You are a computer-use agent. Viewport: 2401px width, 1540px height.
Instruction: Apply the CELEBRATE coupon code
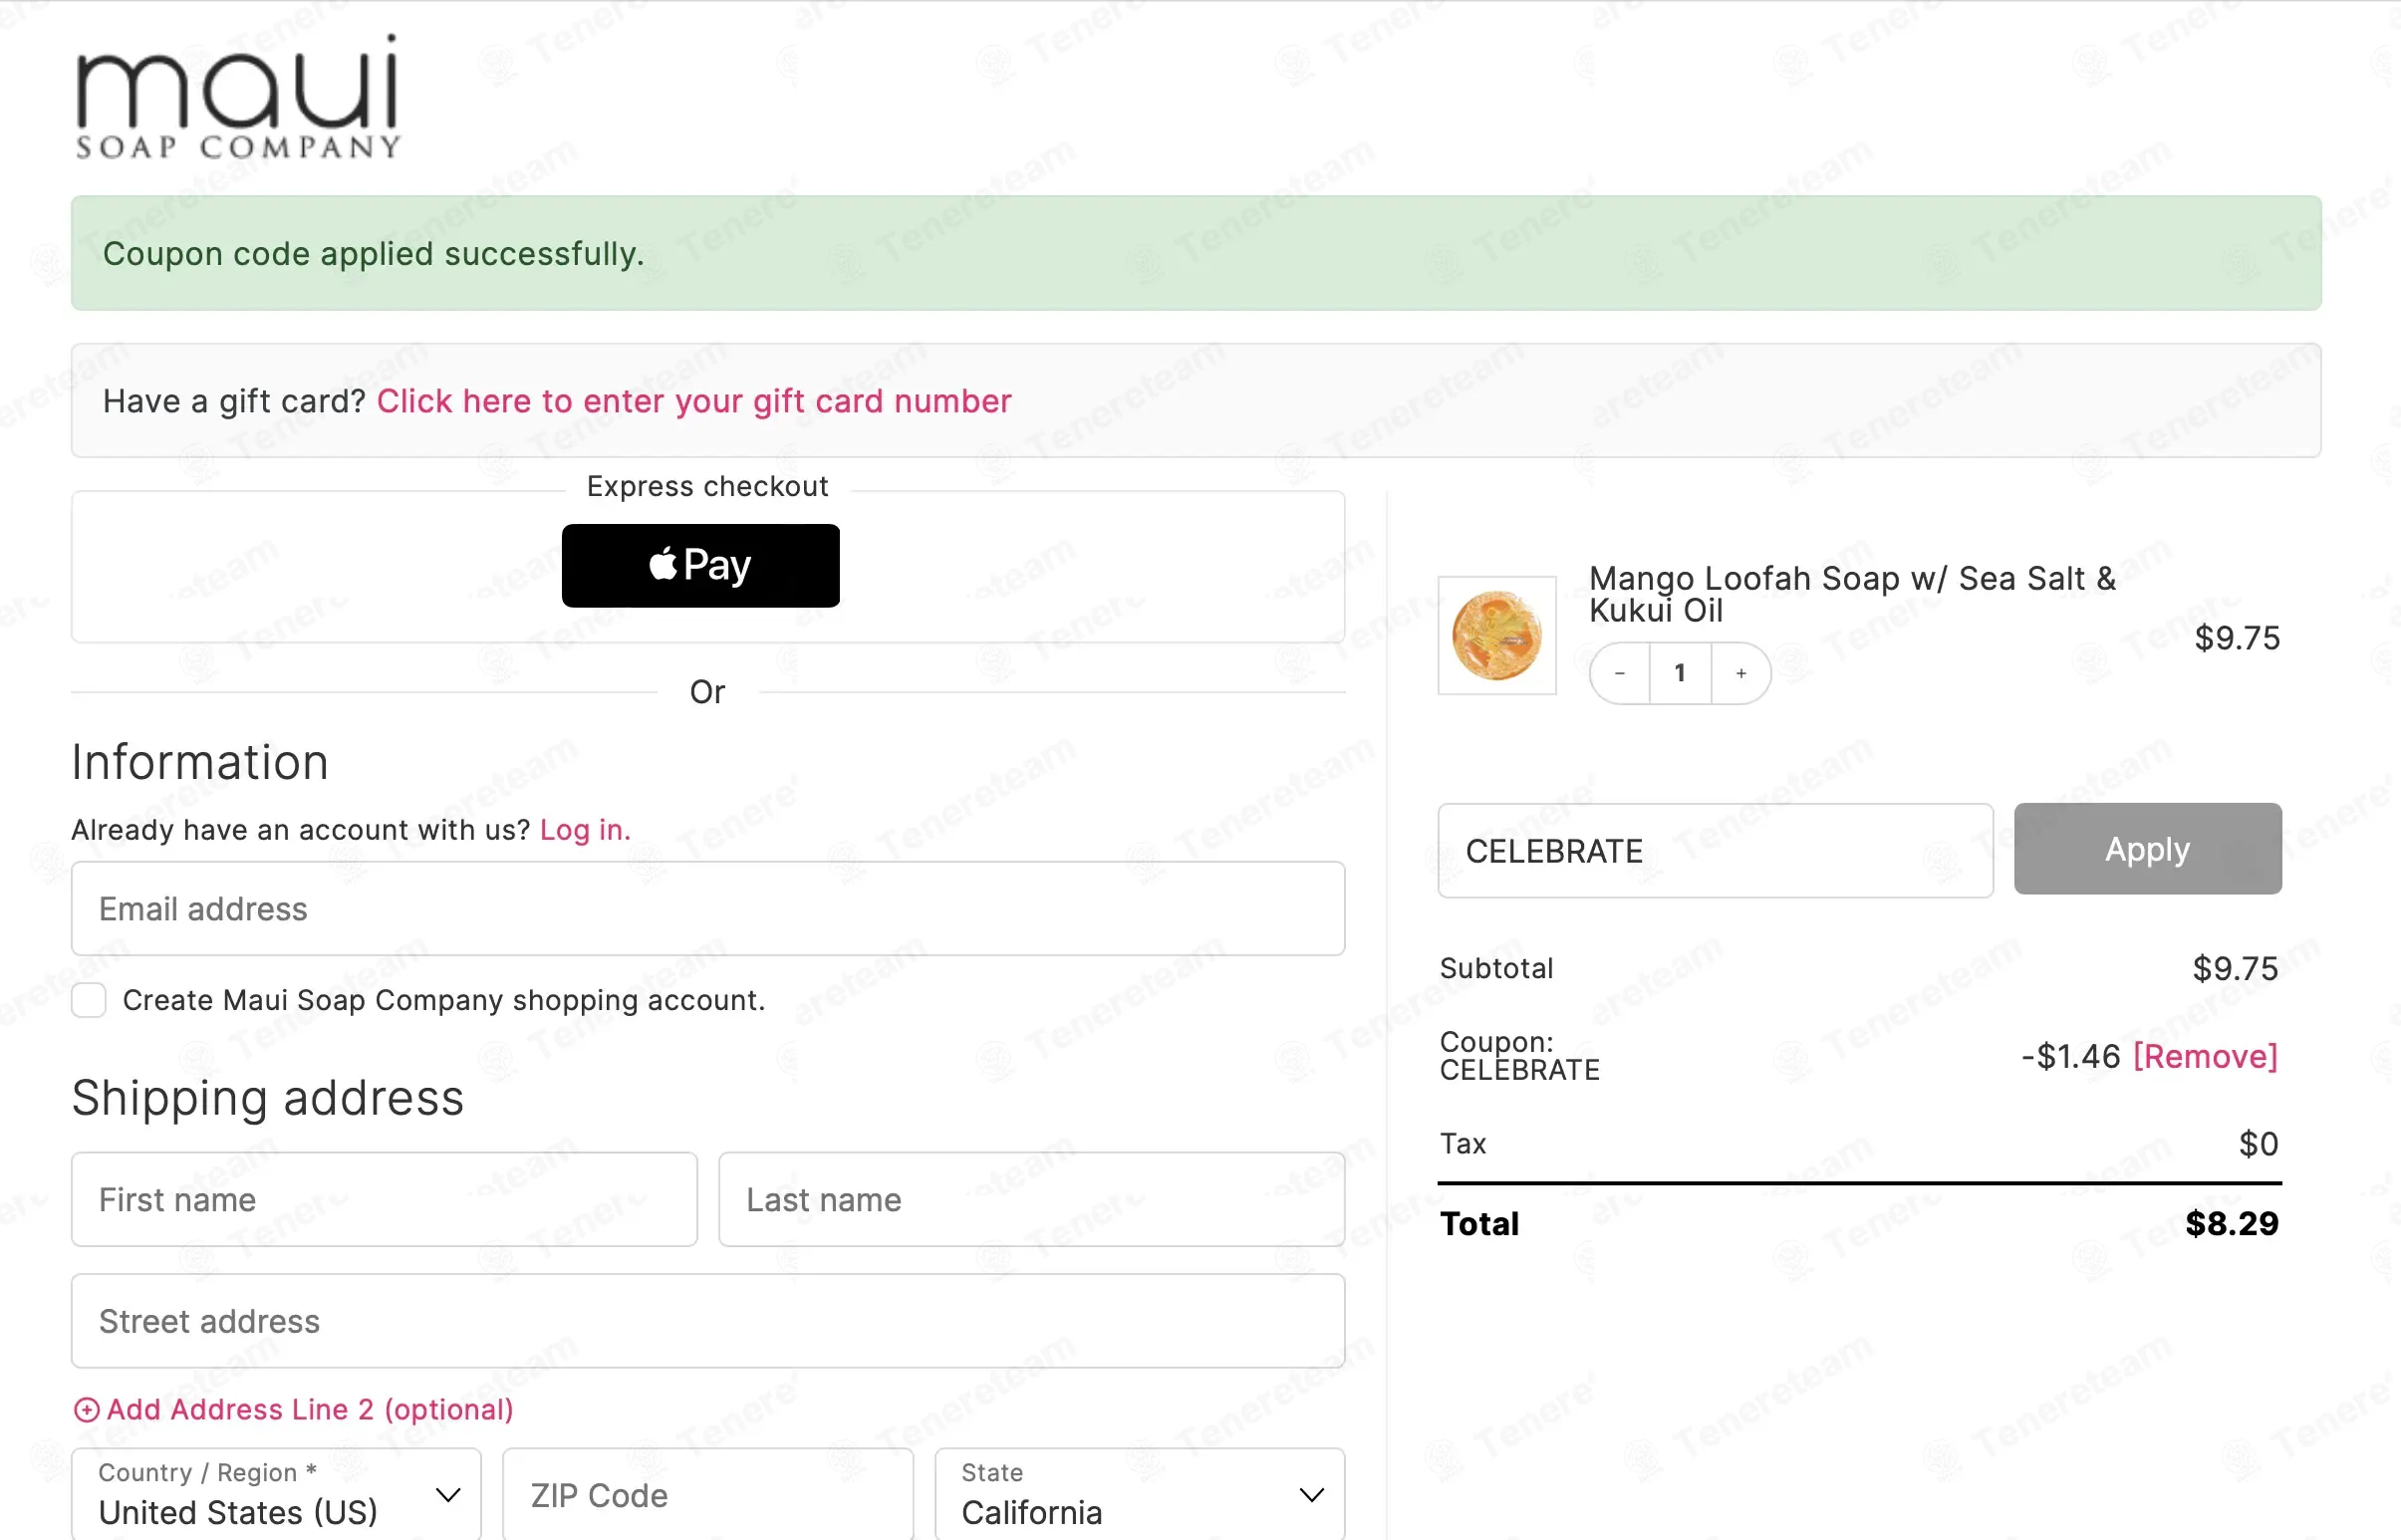[2147, 849]
